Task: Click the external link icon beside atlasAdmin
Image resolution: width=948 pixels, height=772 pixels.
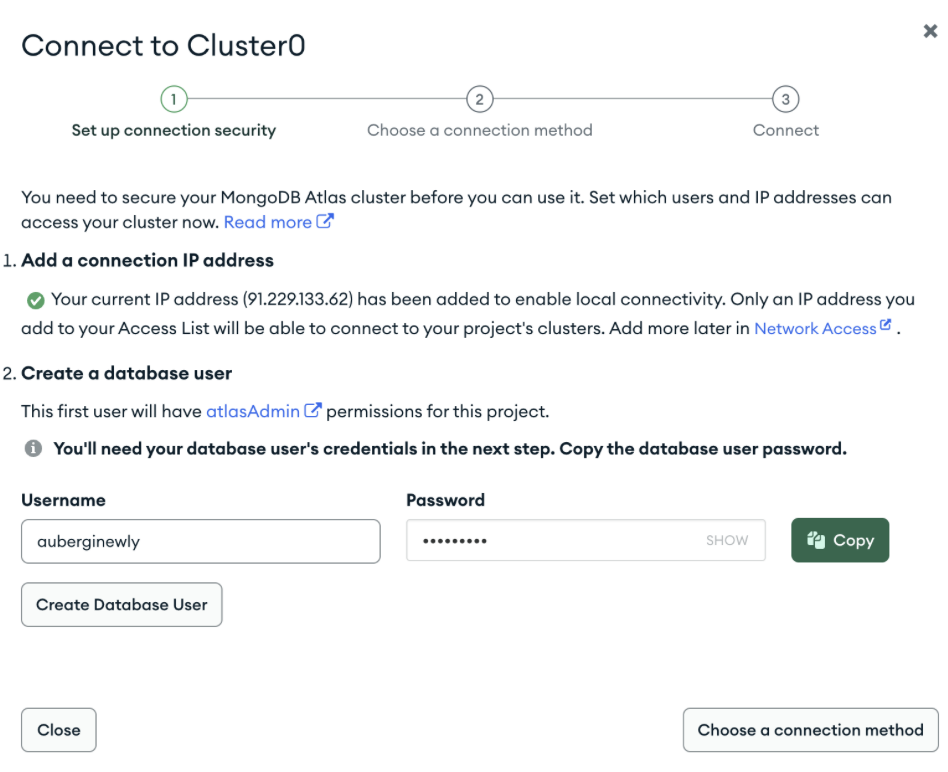Action: [313, 410]
